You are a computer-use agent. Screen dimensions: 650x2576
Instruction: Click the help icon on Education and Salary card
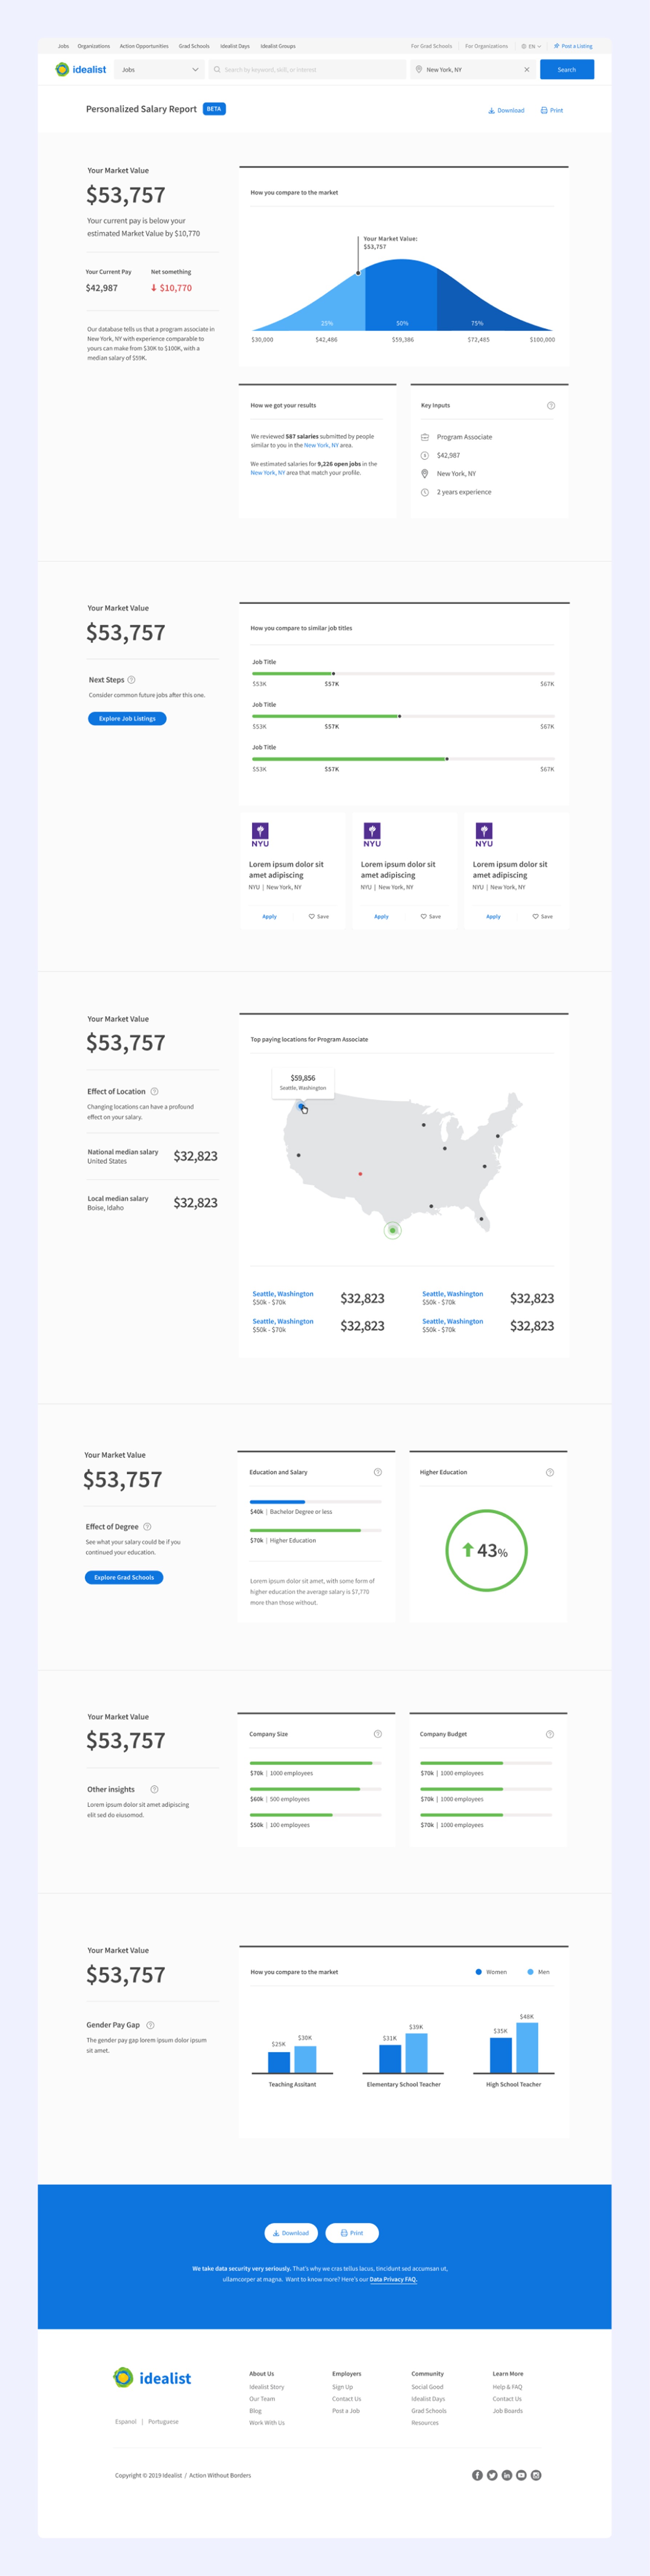tap(378, 1472)
